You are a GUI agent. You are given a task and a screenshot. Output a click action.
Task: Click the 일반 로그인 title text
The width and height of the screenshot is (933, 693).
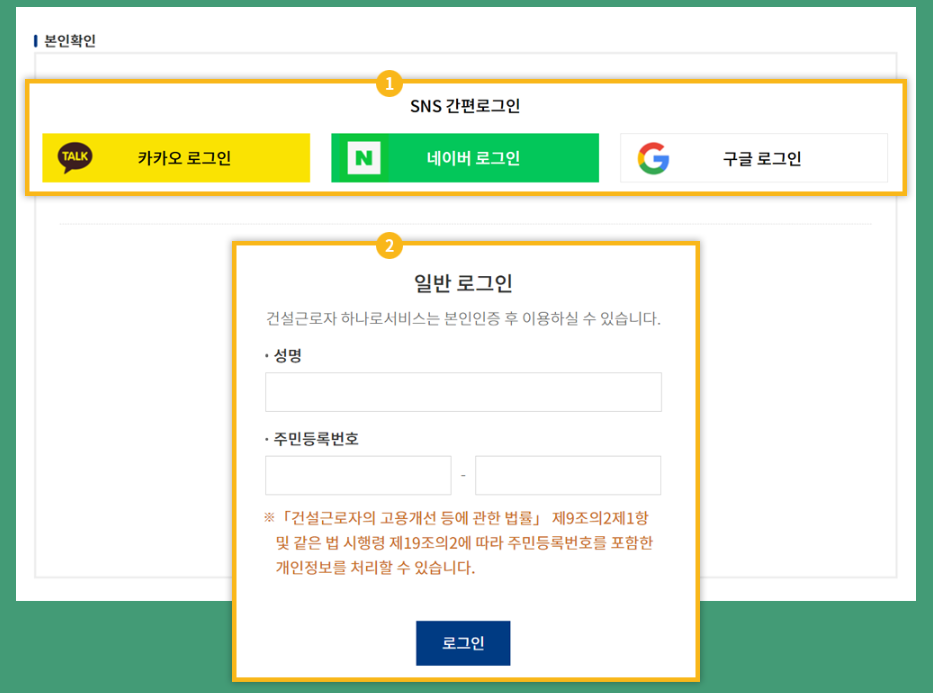pyautogui.click(x=463, y=283)
